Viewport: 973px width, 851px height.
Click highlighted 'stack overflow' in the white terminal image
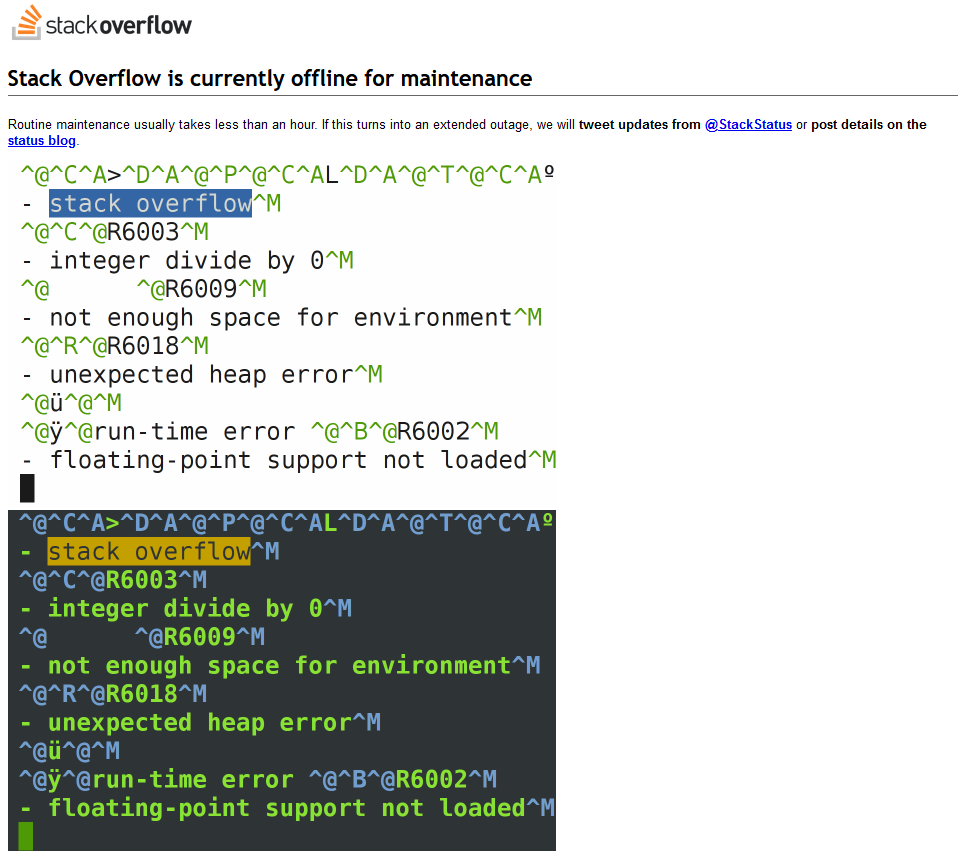[150, 204]
